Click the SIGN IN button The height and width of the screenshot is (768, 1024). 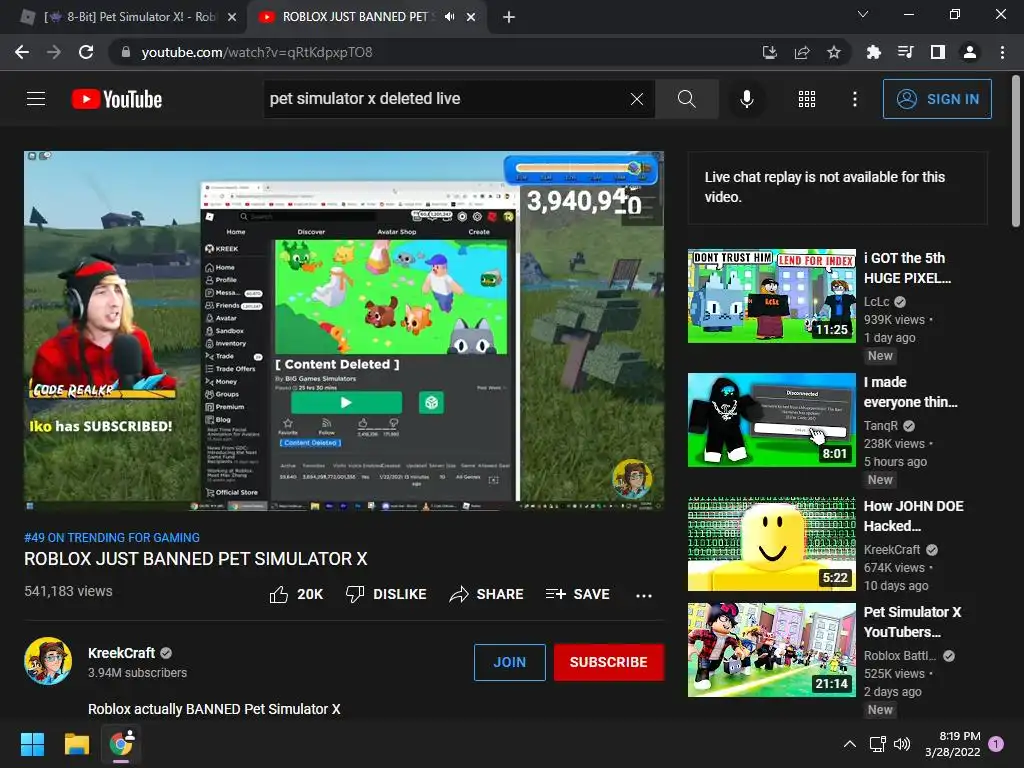pyautogui.click(x=937, y=99)
